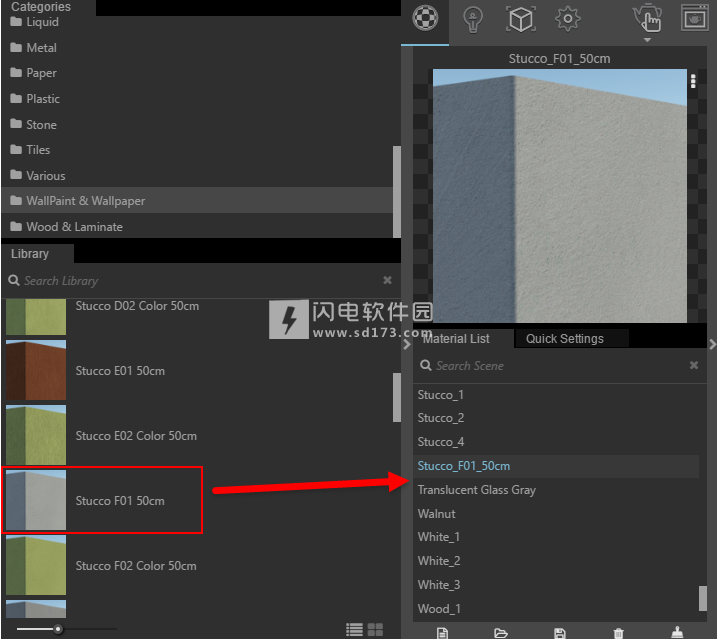Click into the Search Library field
Screen dimensions: 717x639
[x=201, y=280]
